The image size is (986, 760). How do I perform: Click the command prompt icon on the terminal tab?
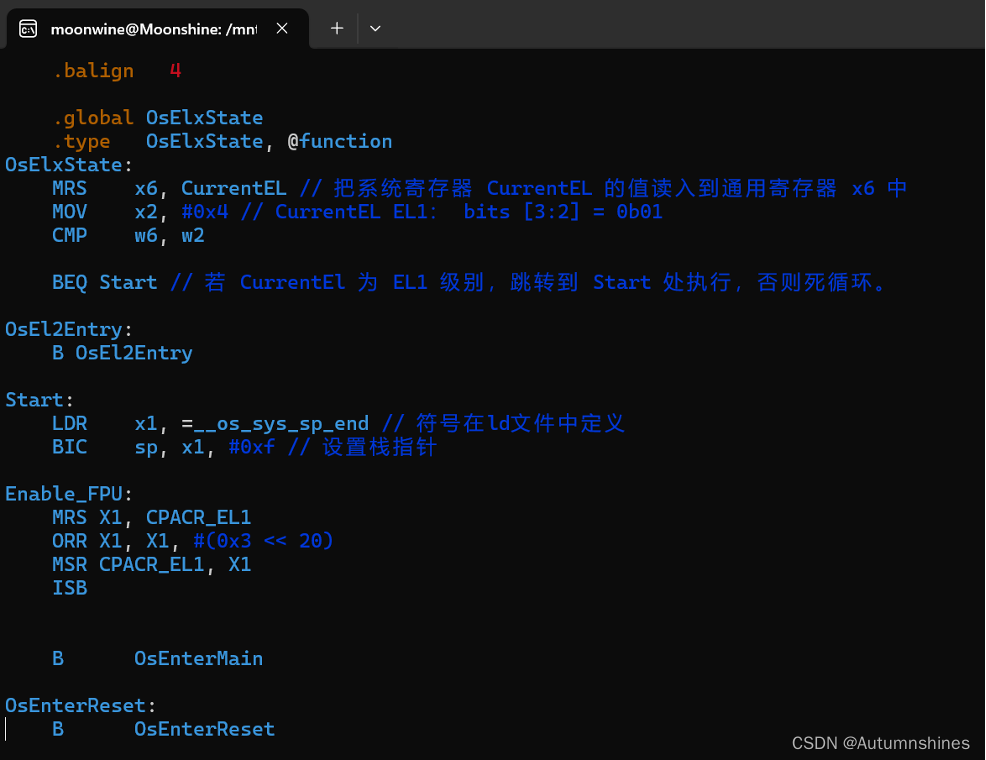point(29,28)
